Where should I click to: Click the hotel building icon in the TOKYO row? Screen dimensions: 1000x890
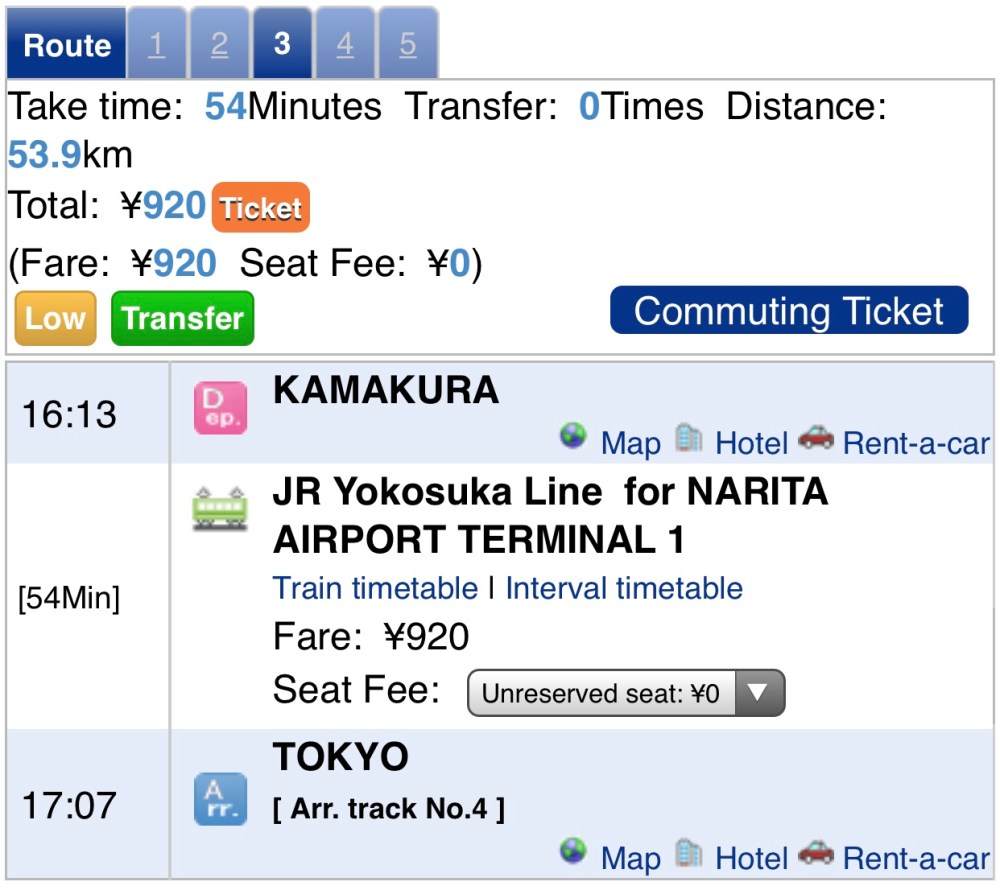(x=688, y=853)
